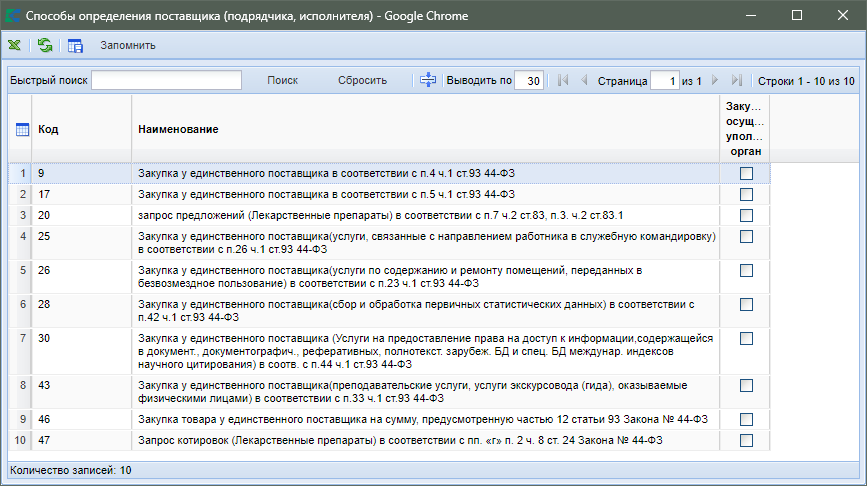Image resolution: width=867 pixels, height=486 pixels.
Task: Jump to the last page arrow
Action: coord(737,80)
